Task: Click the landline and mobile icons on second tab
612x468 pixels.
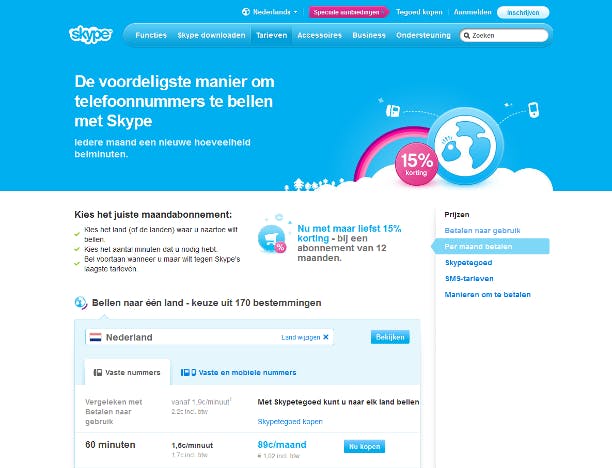Action: (x=188, y=372)
